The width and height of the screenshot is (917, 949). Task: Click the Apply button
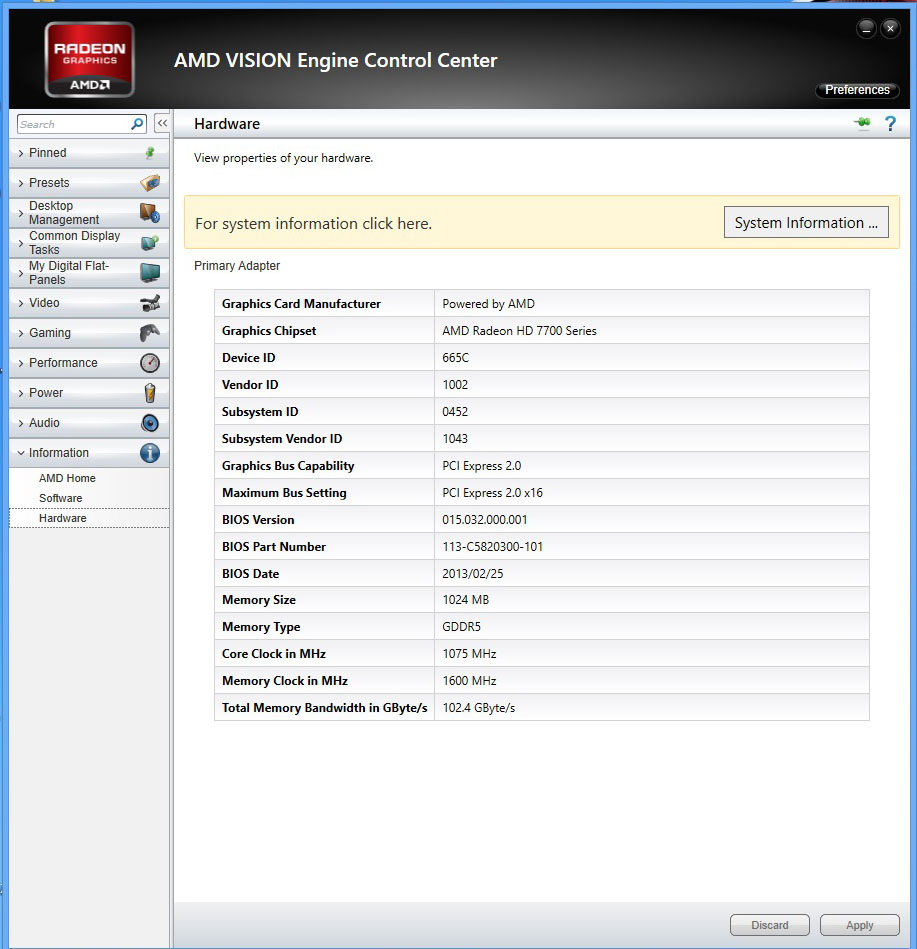[x=859, y=925]
